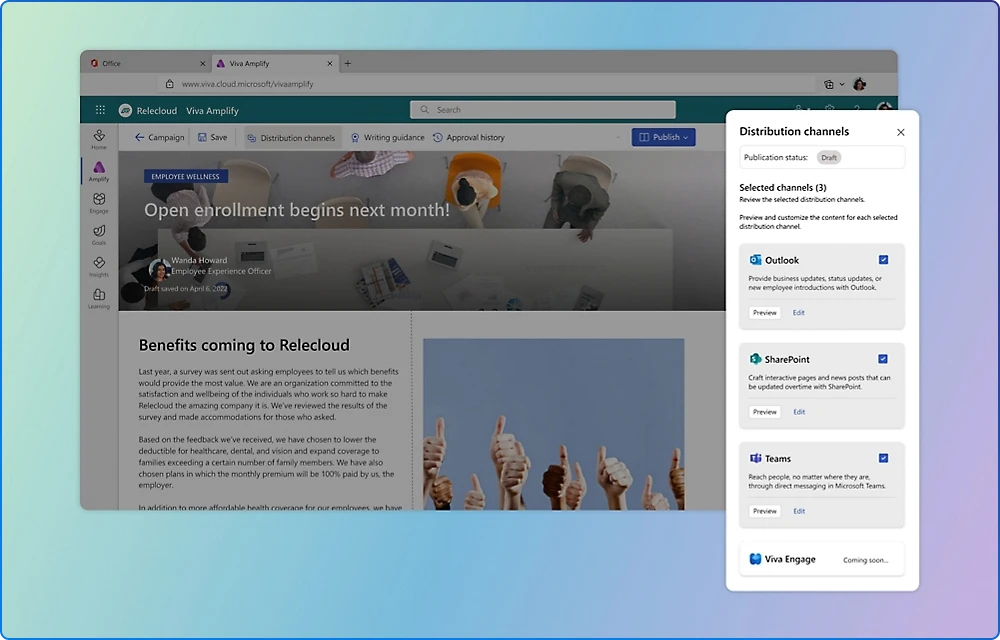Screen dimensions: 1000x640
Task: Click the Distribution channels toolbar icon
Action: coord(251,138)
